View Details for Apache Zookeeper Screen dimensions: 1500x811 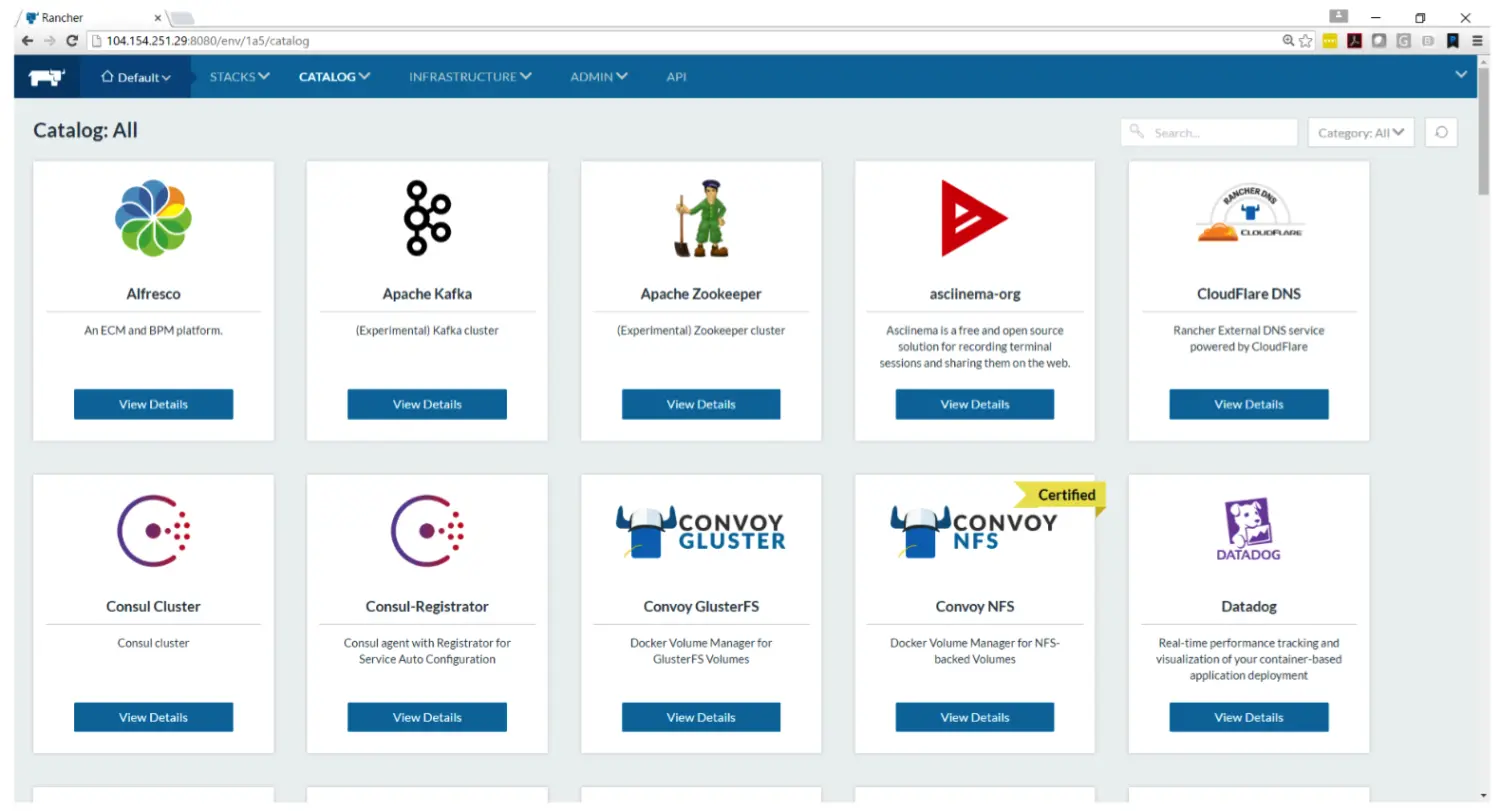point(701,404)
